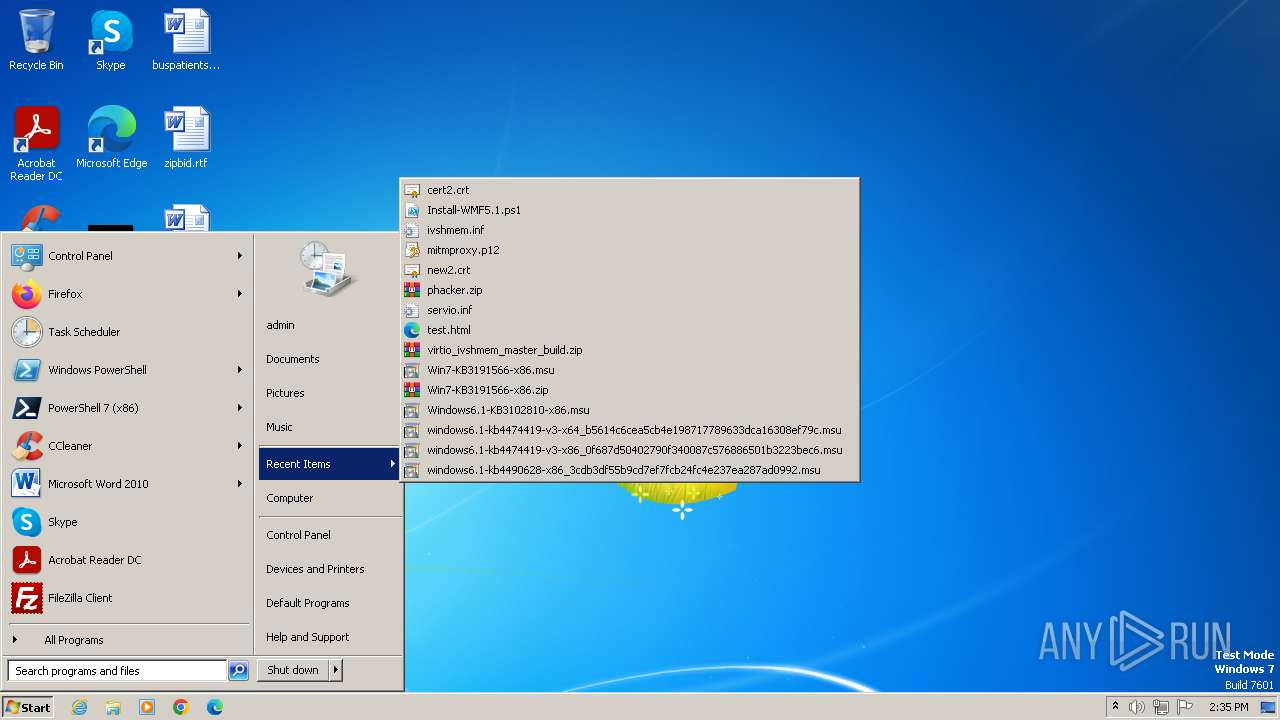The image size is (1280, 720).
Task: Click the taskbar clock showing 2:35 PM
Action: 1229,707
